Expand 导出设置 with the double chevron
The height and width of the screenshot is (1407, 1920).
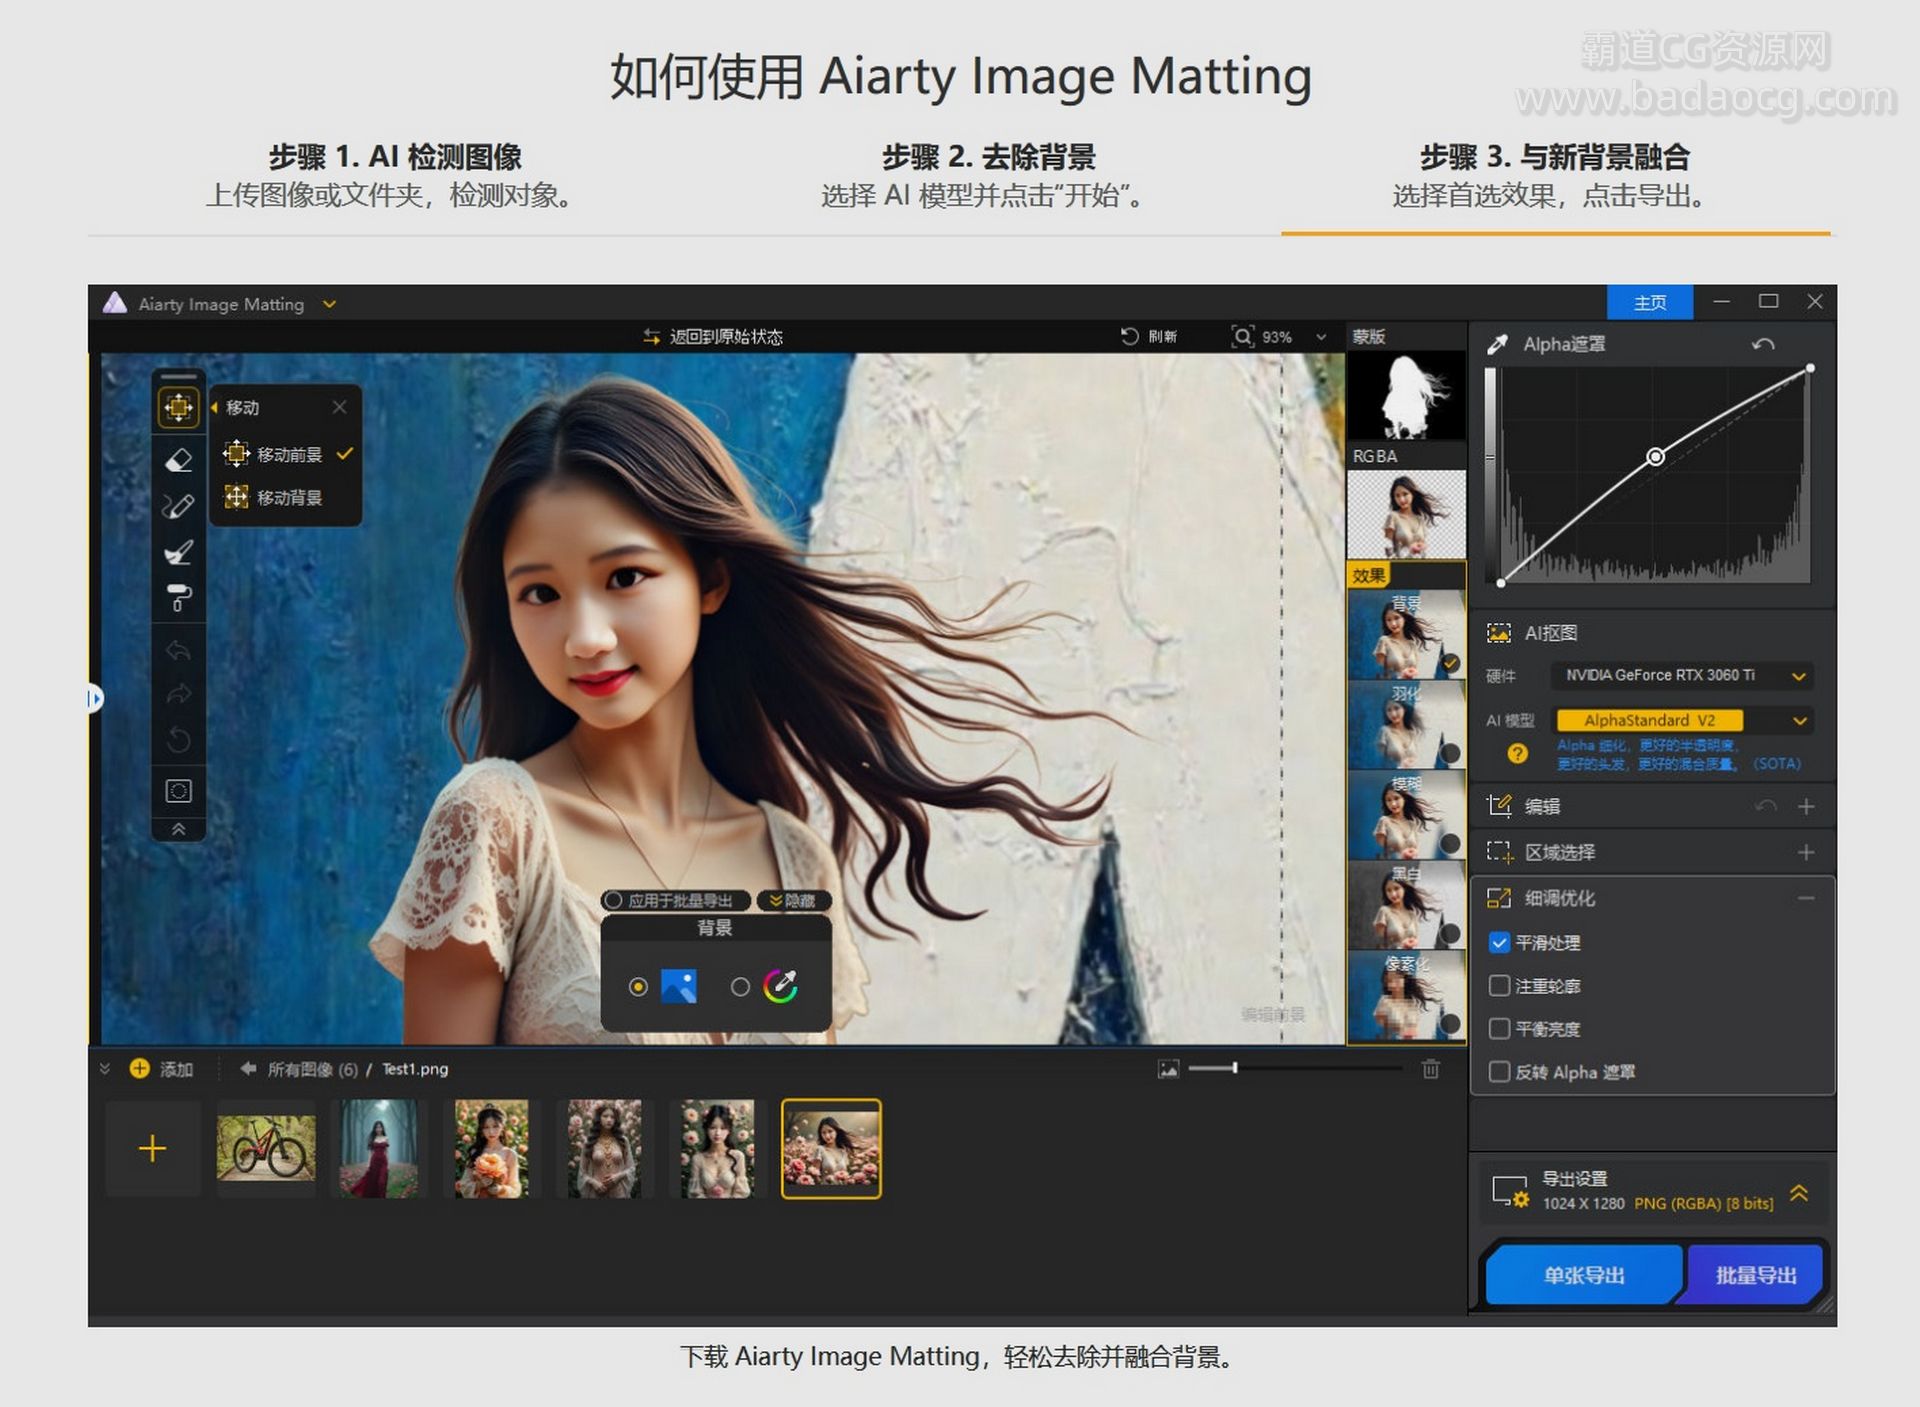click(1798, 1192)
